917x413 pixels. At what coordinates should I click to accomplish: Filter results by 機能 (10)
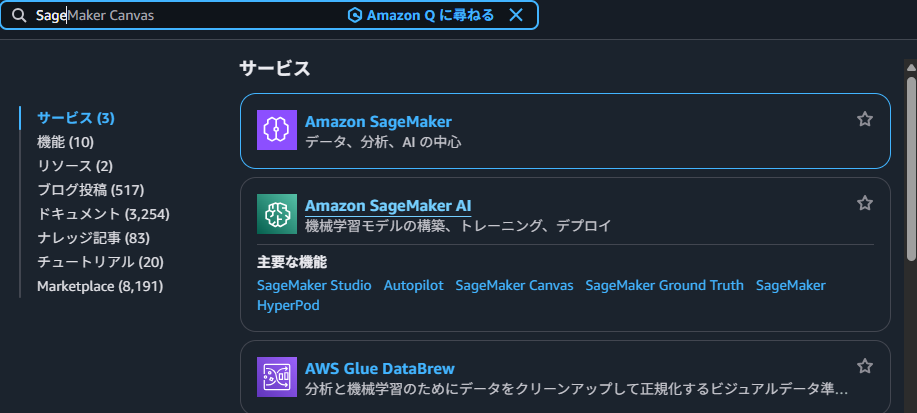[x=65, y=142]
